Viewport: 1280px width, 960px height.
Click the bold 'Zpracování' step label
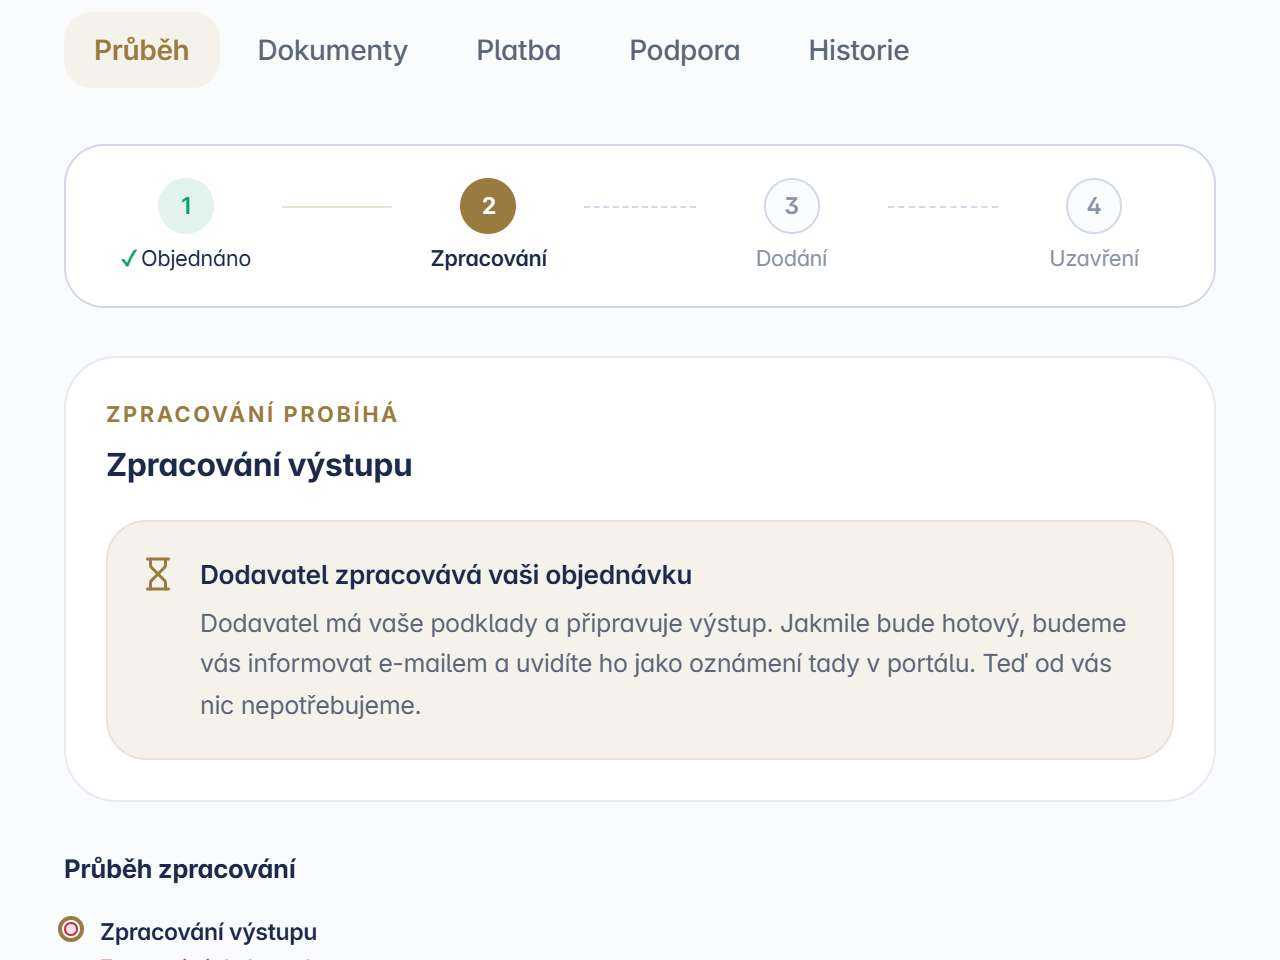pos(489,259)
